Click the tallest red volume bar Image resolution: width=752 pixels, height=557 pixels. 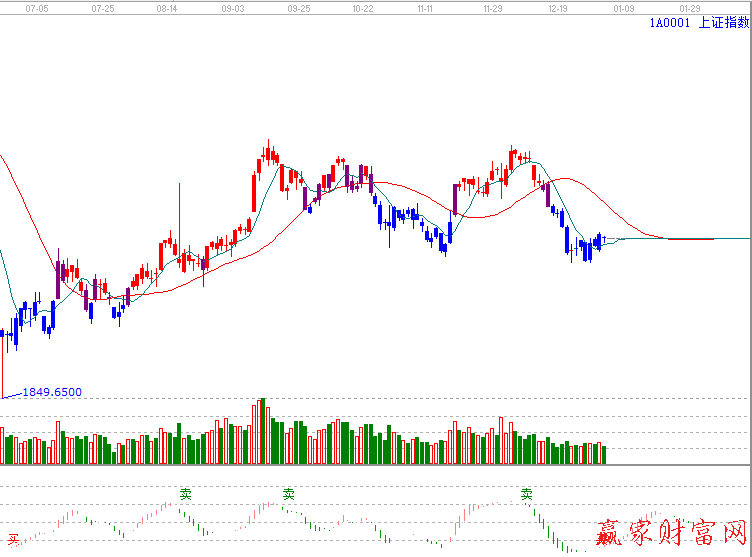point(259,432)
